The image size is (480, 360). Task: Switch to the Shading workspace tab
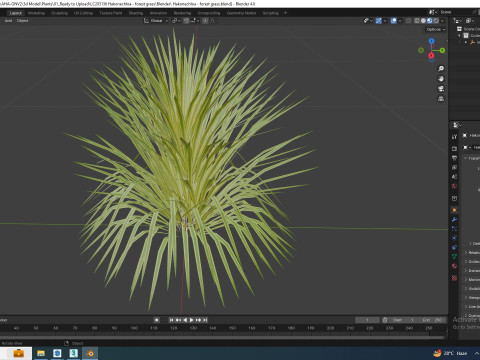pos(136,13)
